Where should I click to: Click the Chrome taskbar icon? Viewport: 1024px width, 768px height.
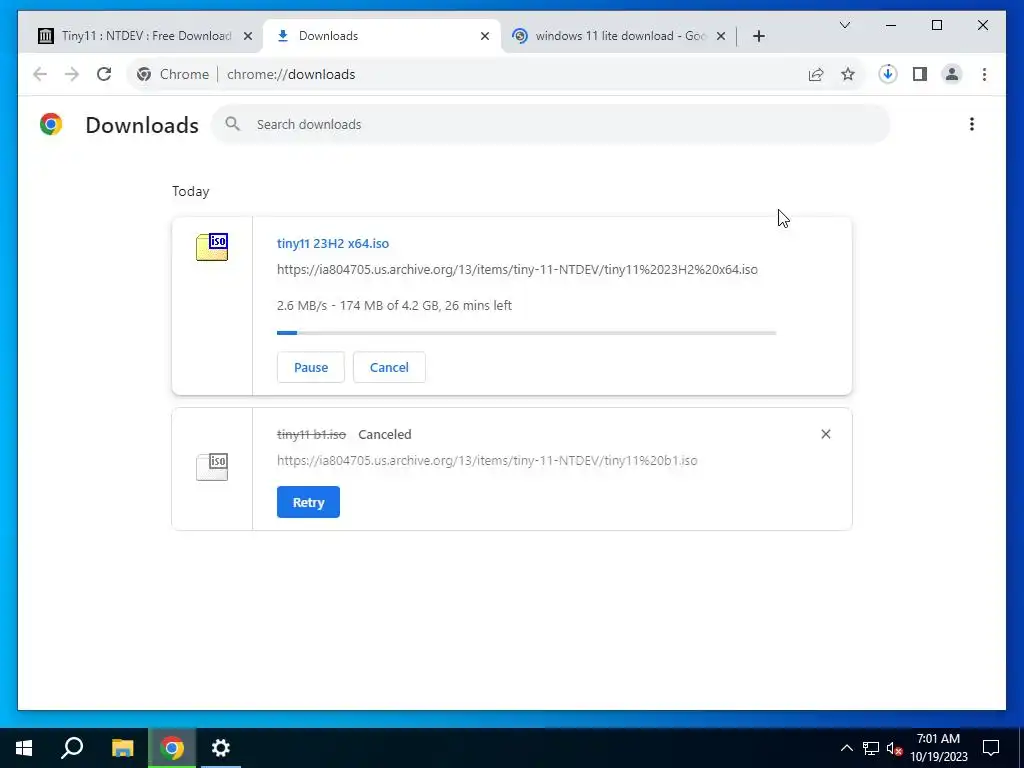click(x=172, y=748)
